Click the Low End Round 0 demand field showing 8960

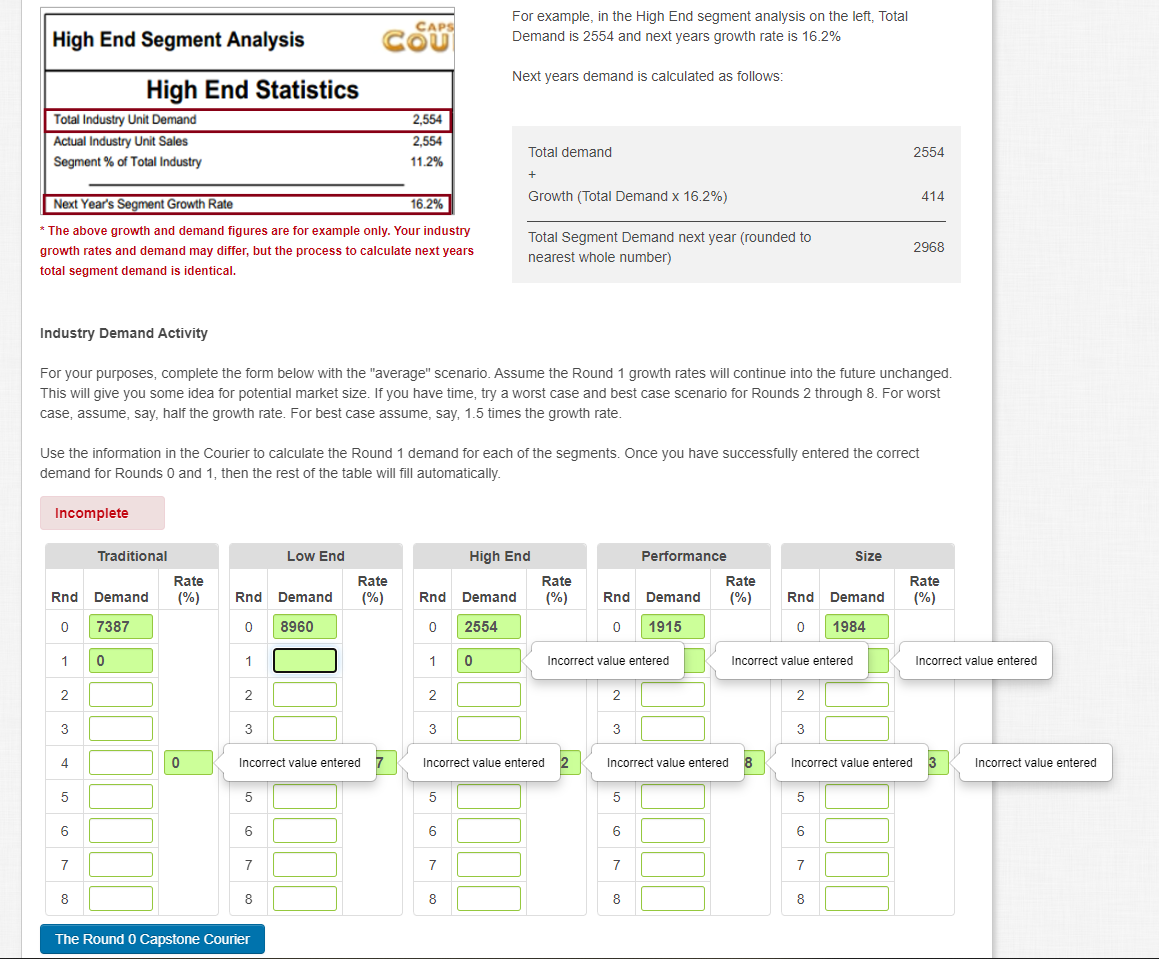click(x=304, y=626)
